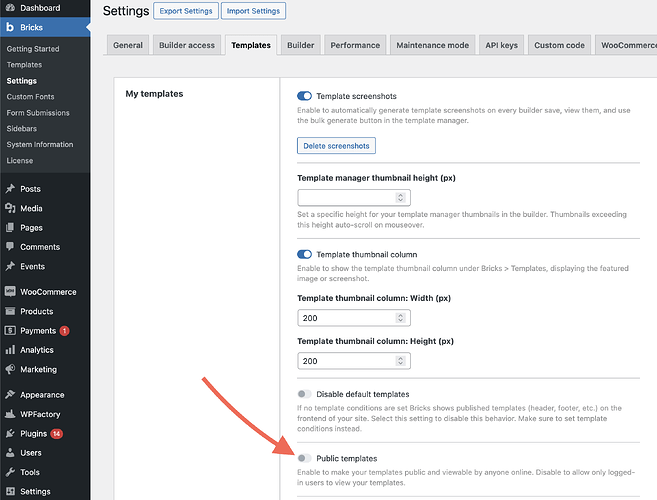This screenshot has width=657, height=500.
Task: Open Custom Fonts in Bricks submenu
Action: click(x=31, y=96)
